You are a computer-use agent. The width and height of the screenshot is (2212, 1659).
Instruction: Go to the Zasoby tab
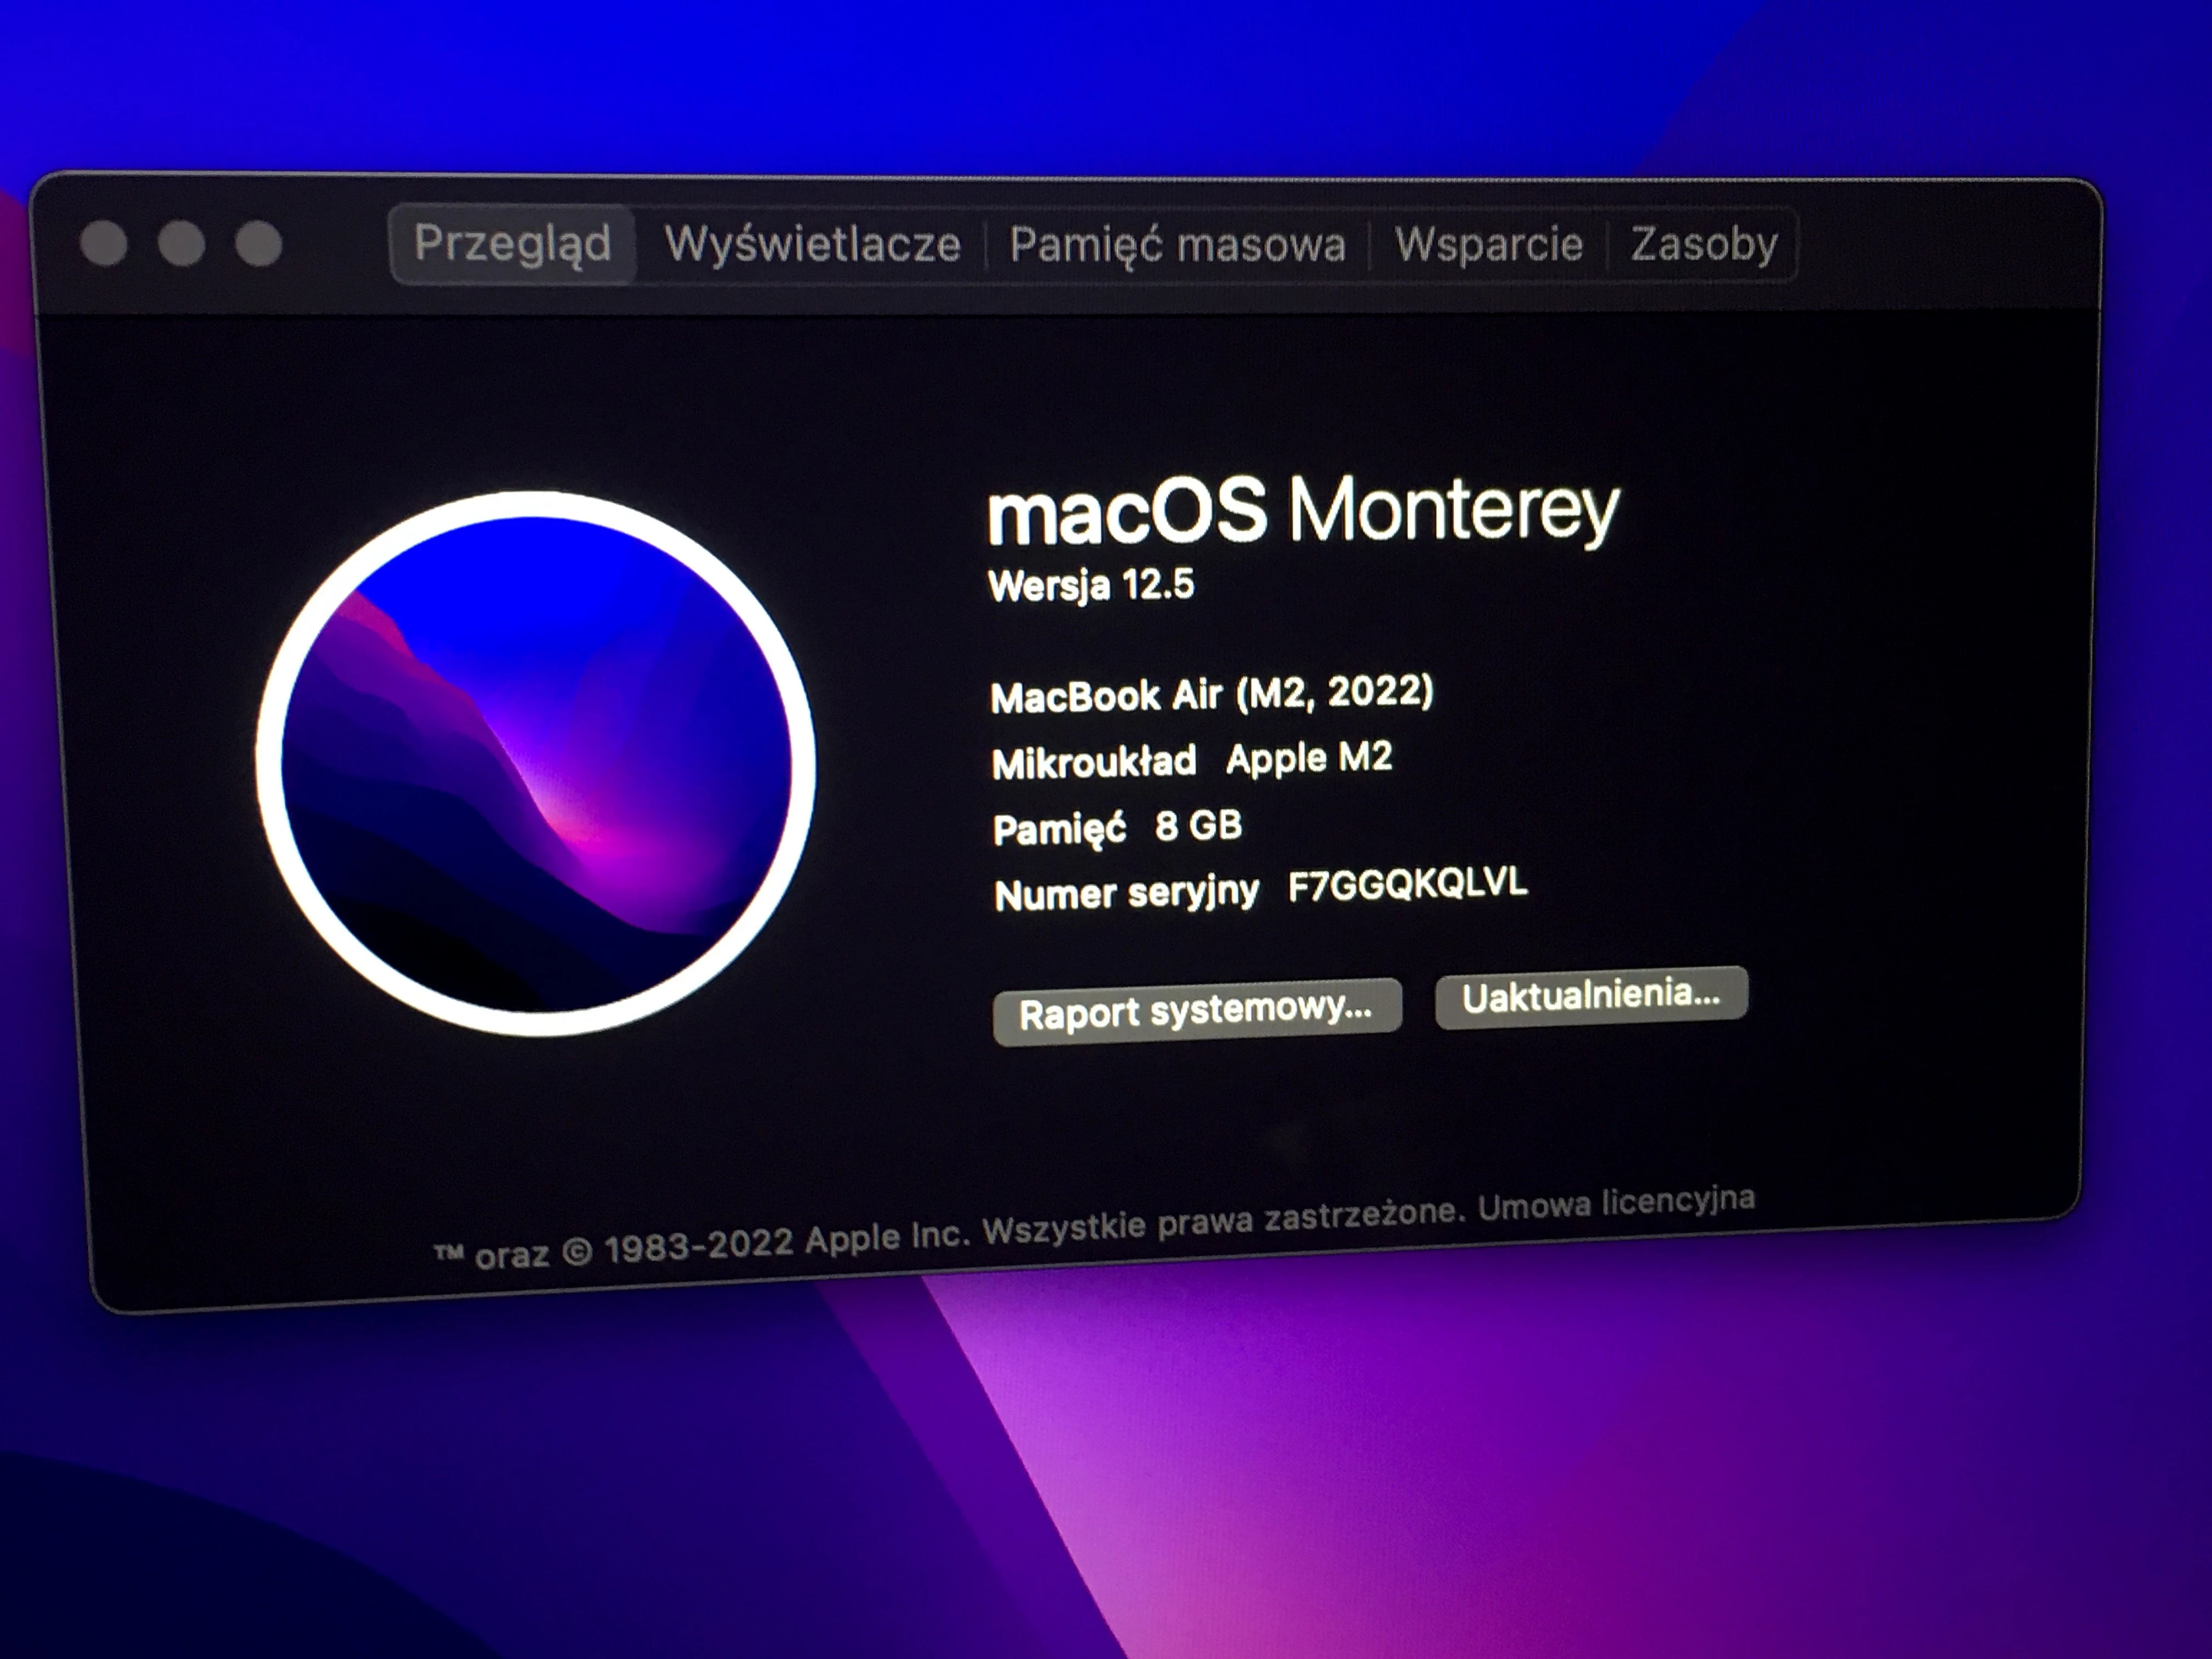click(x=1703, y=245)
